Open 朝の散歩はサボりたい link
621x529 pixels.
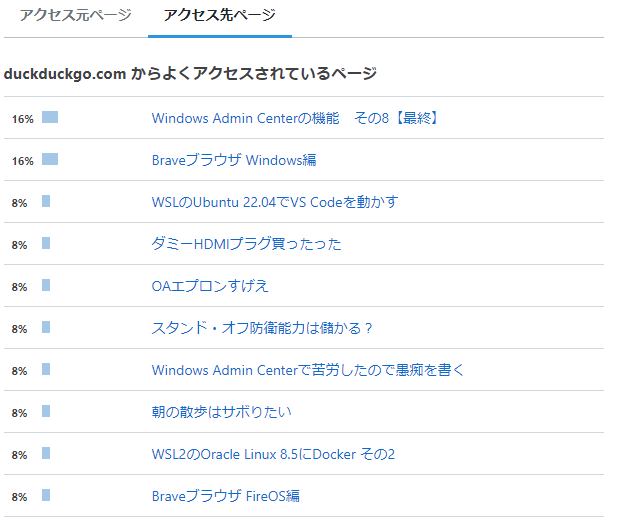[x=221, y=412]
